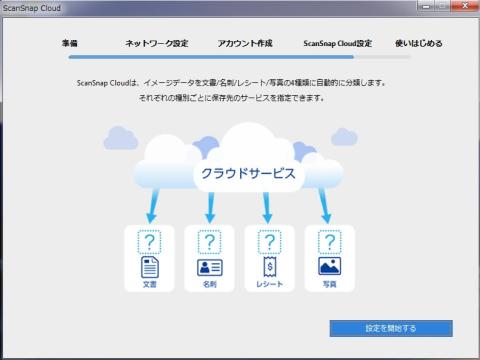Select the レシート receipt icon
Screen dimensions: 480x360
tap(270, 267)
